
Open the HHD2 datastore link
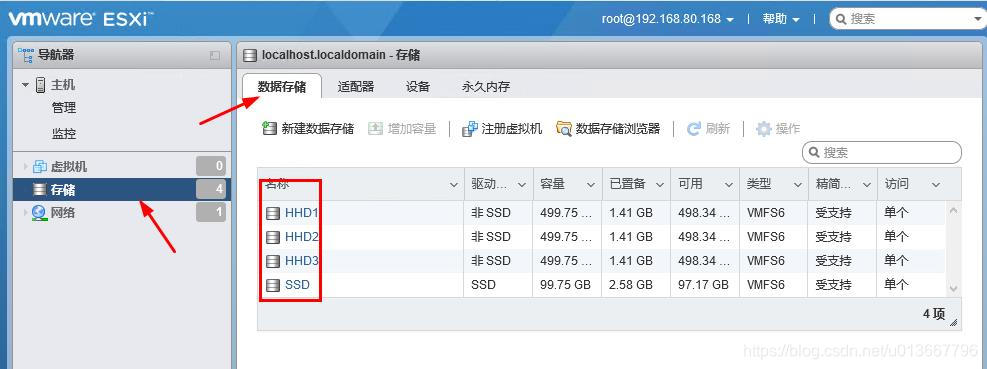click(302, 237)
